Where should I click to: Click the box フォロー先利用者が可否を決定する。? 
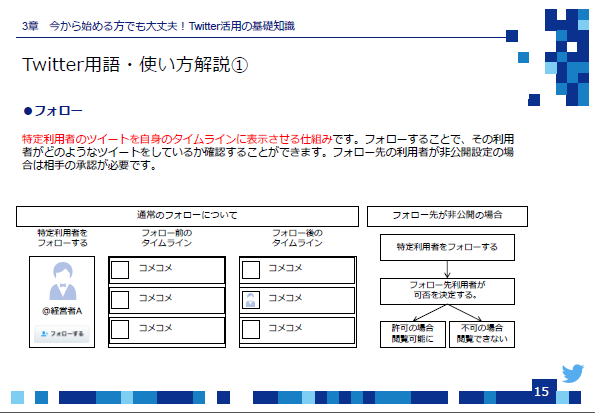(x=447, y=291)
